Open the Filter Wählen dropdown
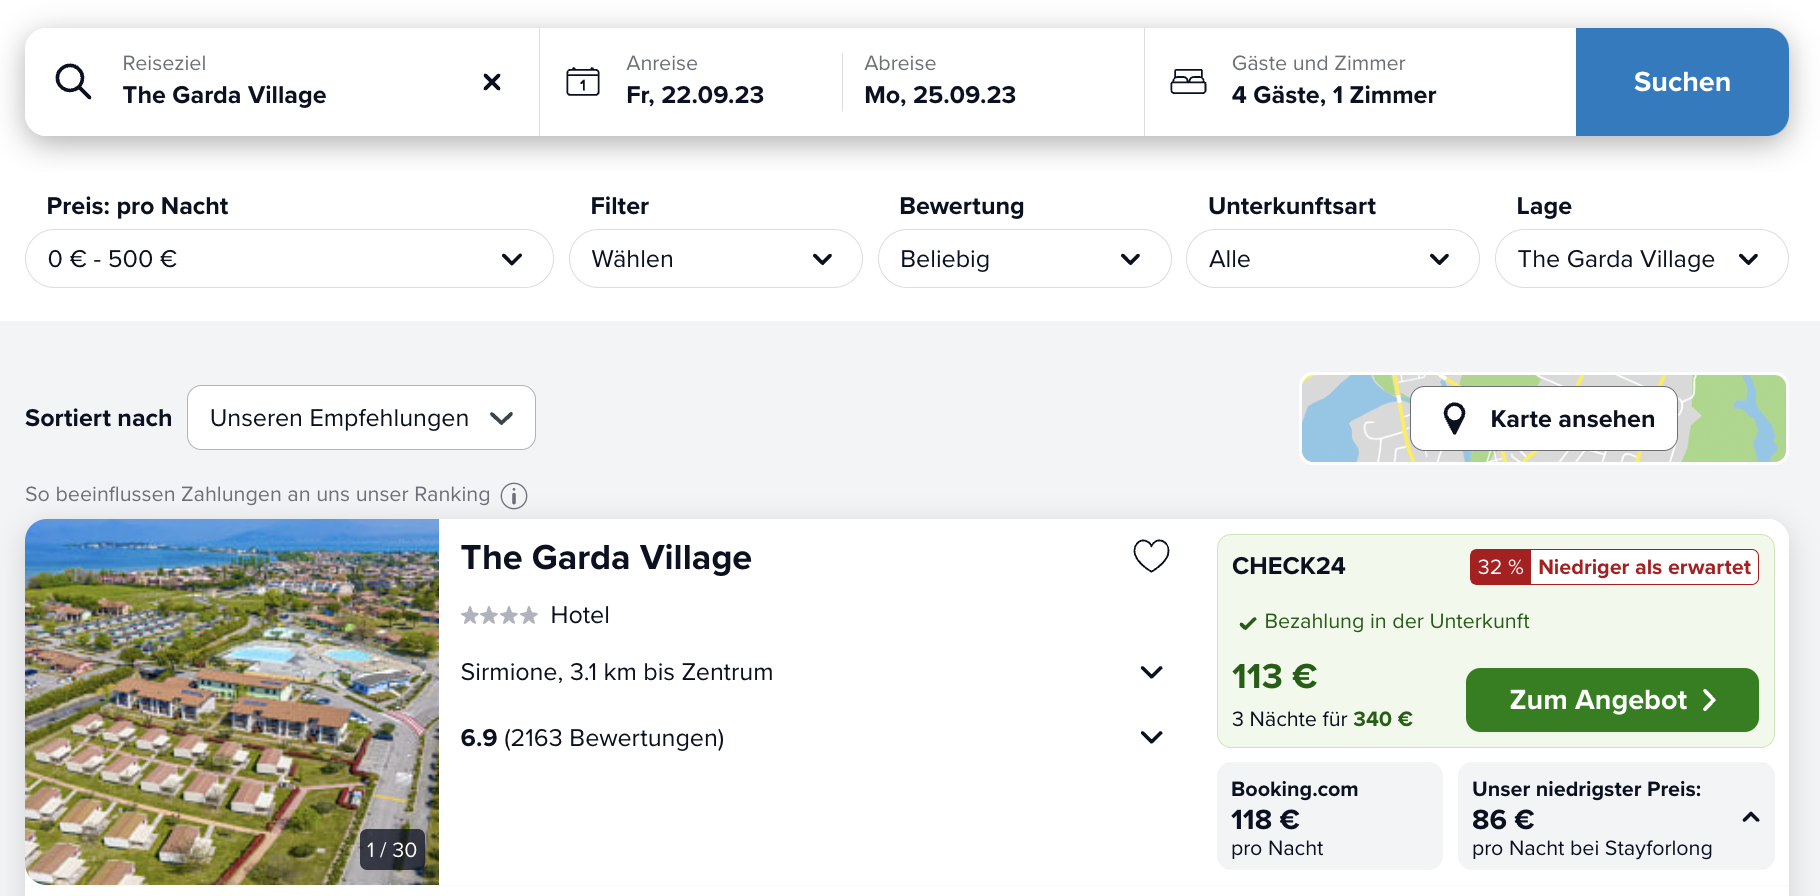 [715, 259]
